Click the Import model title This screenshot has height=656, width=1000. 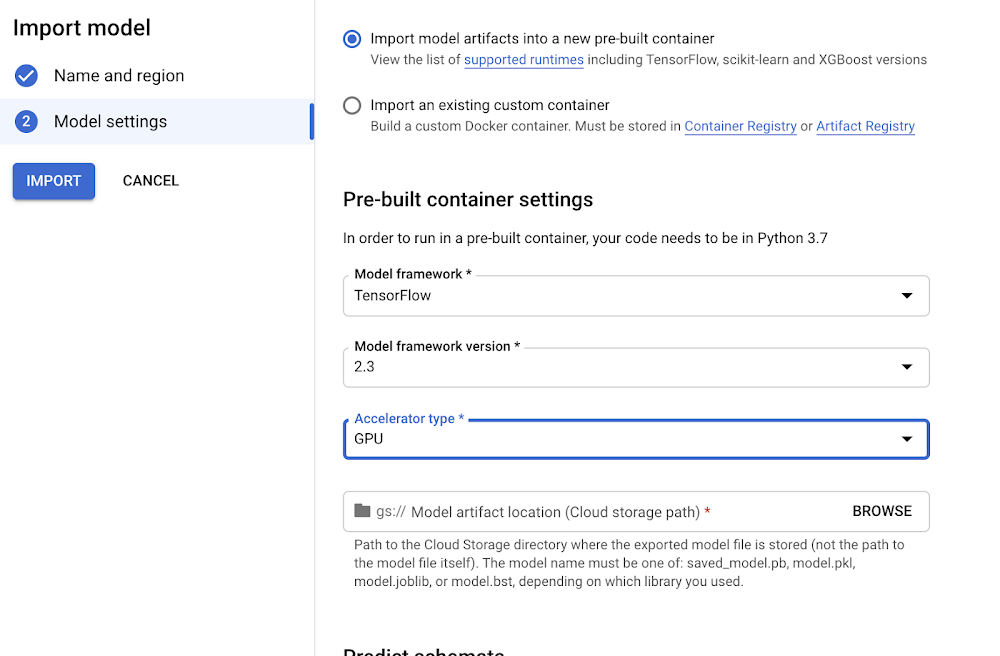82,28
